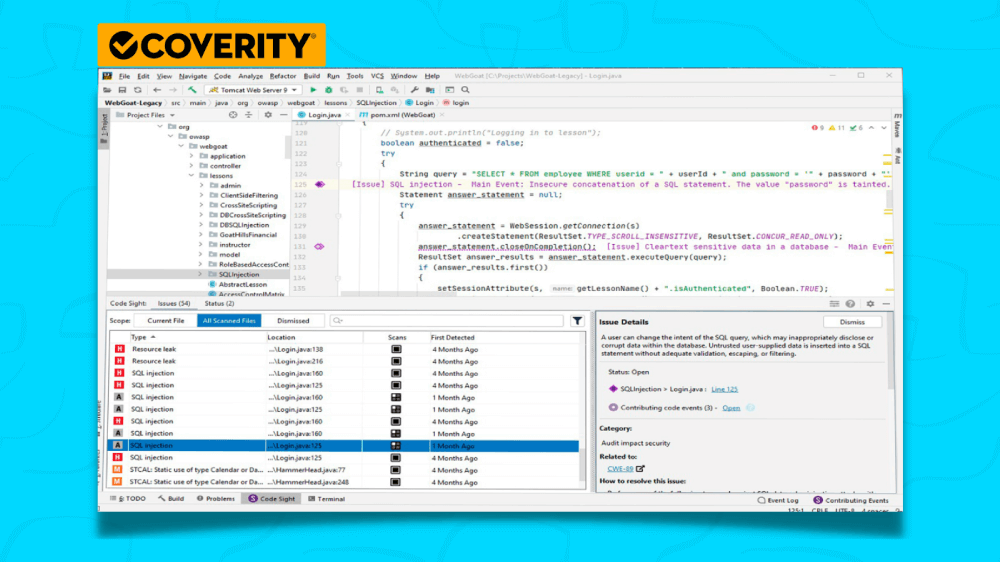Click the Synchronize refresh toolbar icon

138,90
